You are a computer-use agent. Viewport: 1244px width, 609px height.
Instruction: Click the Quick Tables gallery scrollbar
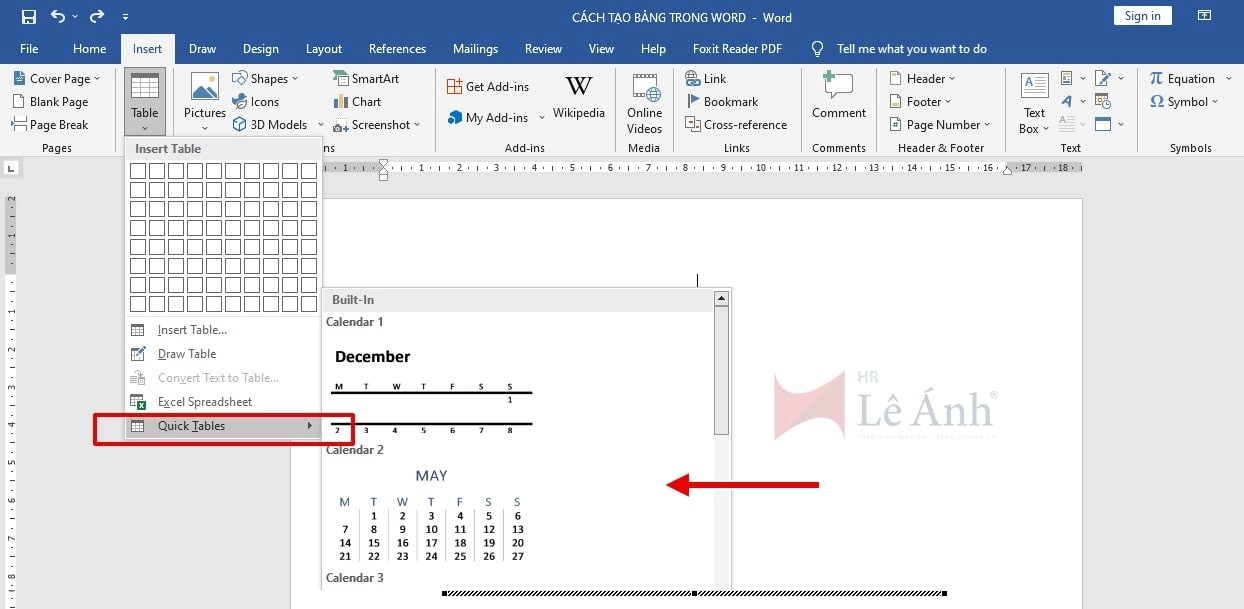[x=721, y=370]
